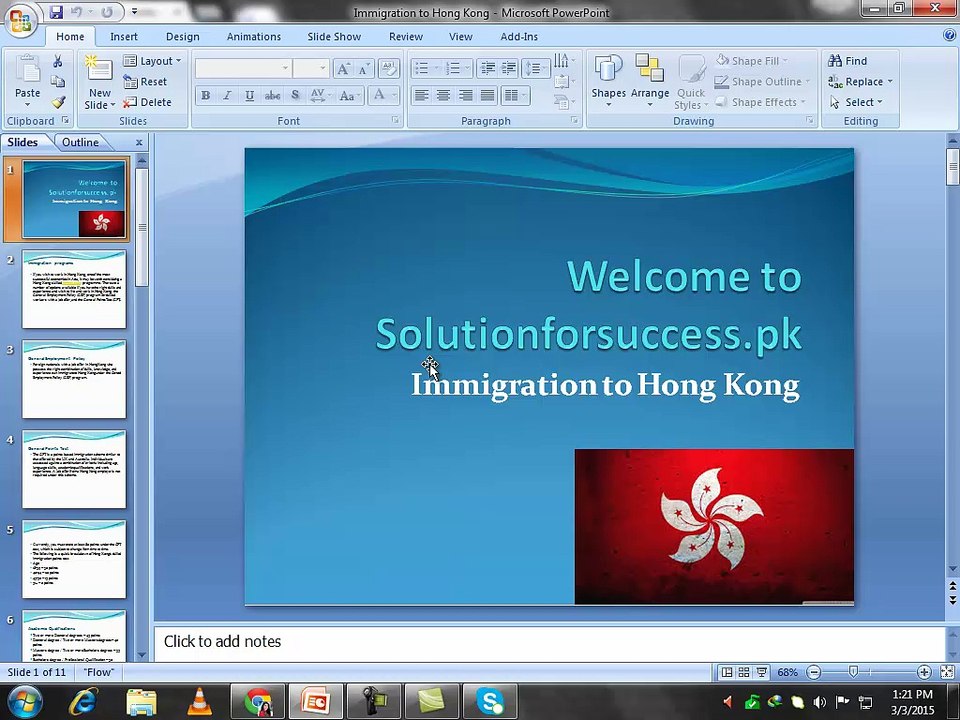Click the notes field to add notes
This screenshot has height=720, width=960.
tap(549, 642)
